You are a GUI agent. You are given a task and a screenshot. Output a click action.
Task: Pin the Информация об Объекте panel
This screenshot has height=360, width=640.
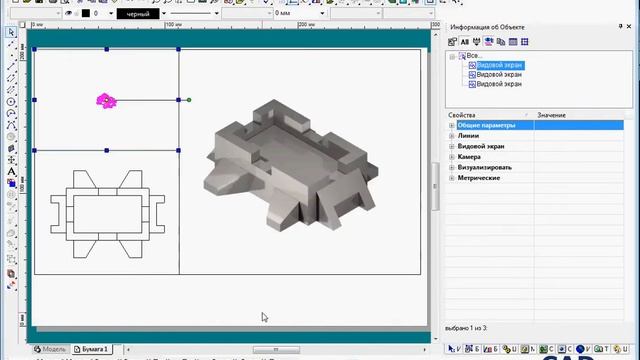pos(620,27)
